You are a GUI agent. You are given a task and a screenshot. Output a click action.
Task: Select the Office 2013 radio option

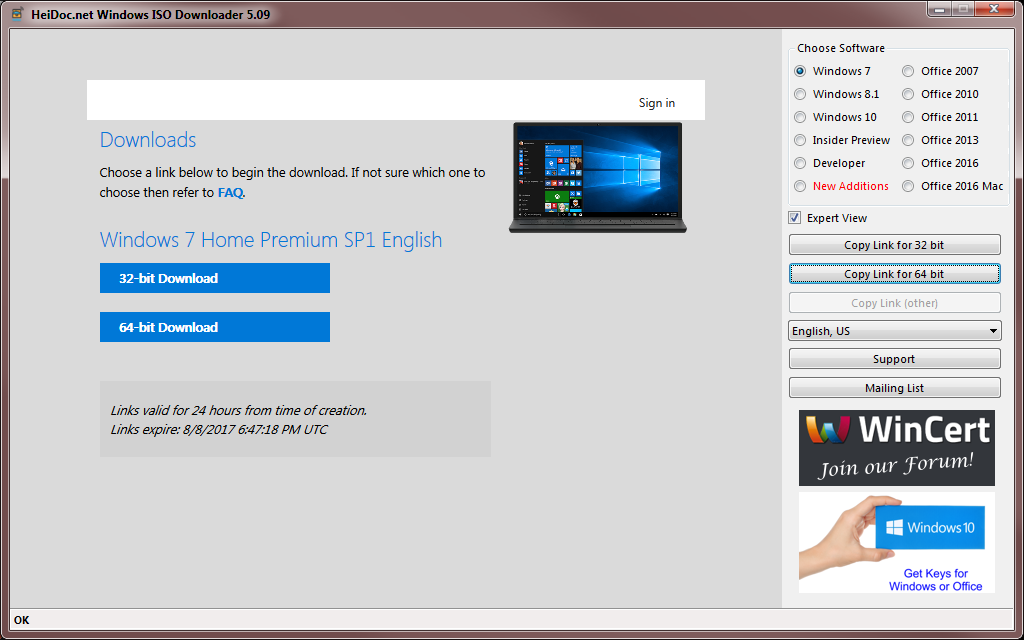pos(908,140)
